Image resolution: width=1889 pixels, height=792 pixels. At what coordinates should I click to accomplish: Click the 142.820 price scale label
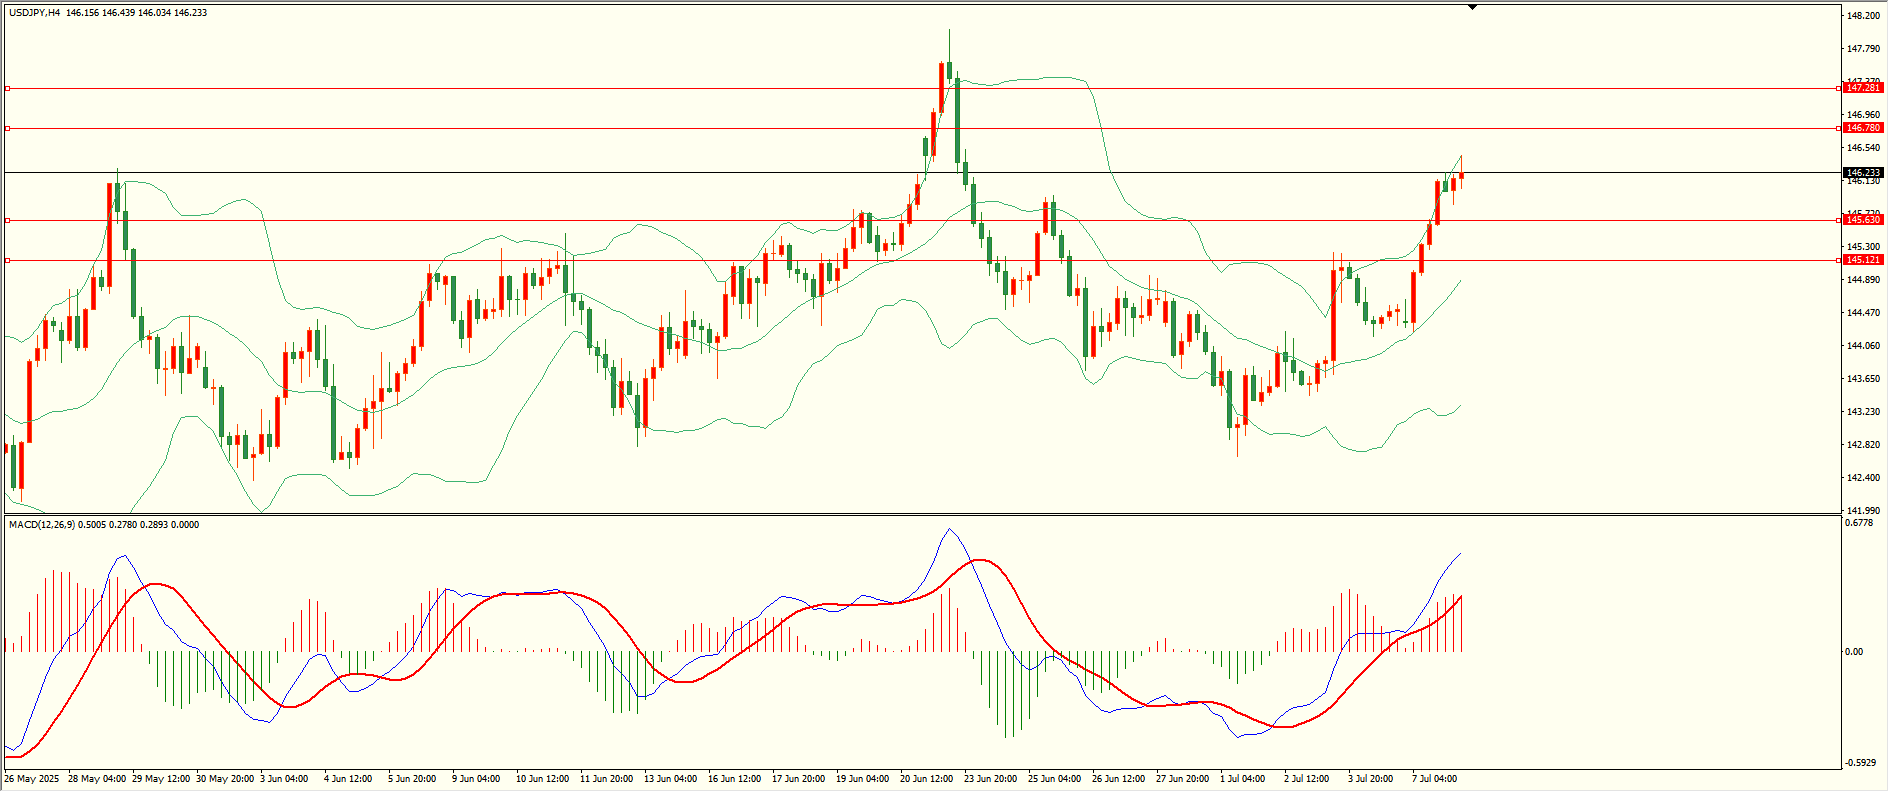point(1863,445)
